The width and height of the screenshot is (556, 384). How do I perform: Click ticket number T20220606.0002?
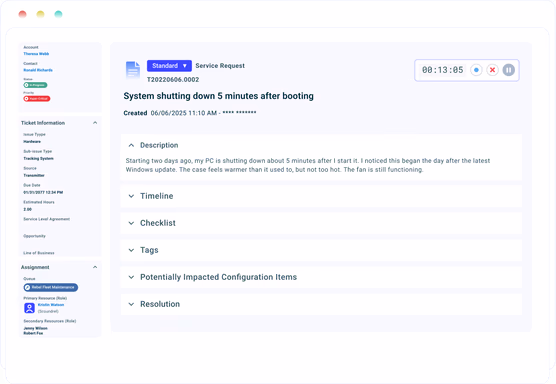[x=173, y=80]
